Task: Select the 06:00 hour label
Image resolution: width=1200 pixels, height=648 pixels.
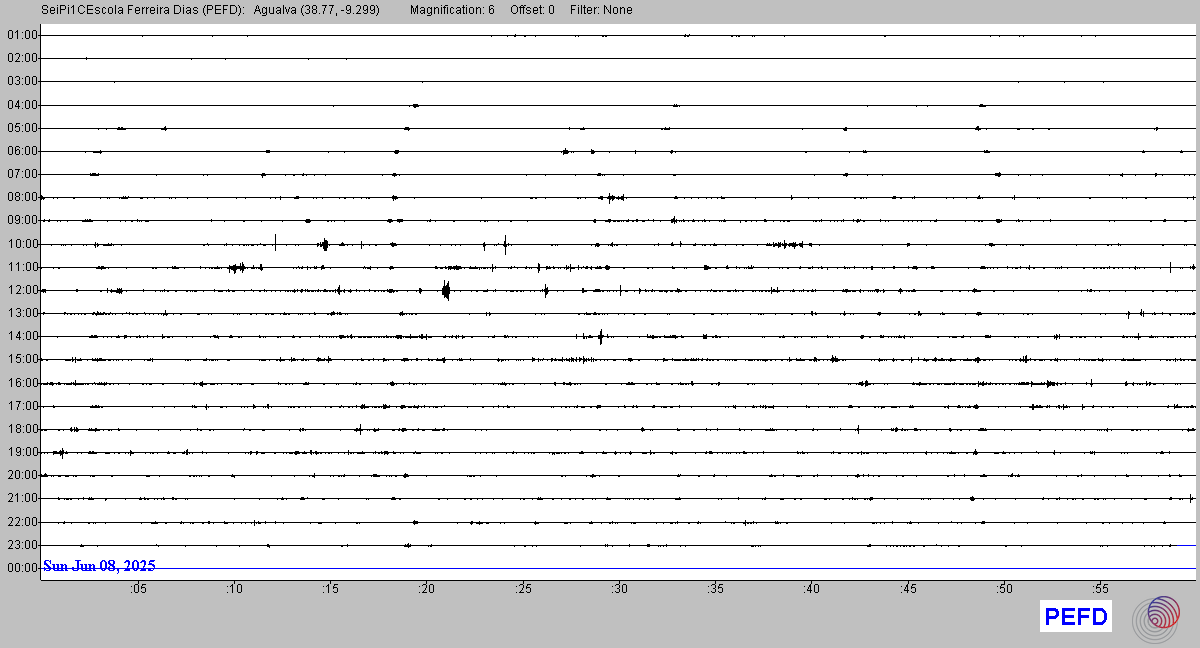Action: pos(22,151)
